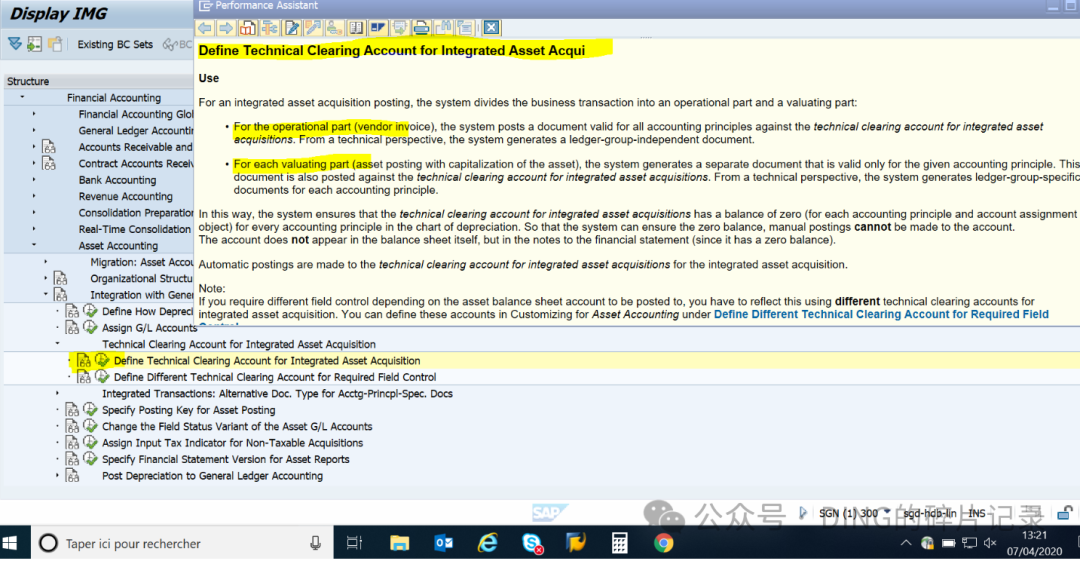Open the glossary book icon
This screenshot has height=561, width=1080.
(356, 28)
